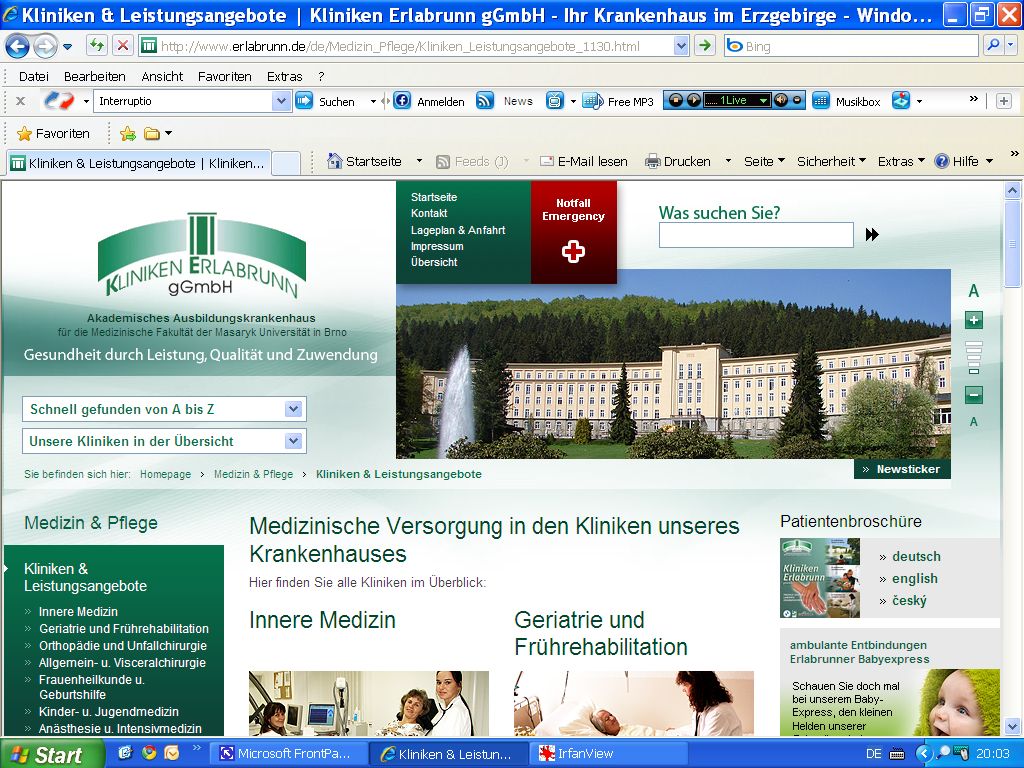Open the Ansicht menu
Screen dimensions: 1024x768
[x=162, y=76]
